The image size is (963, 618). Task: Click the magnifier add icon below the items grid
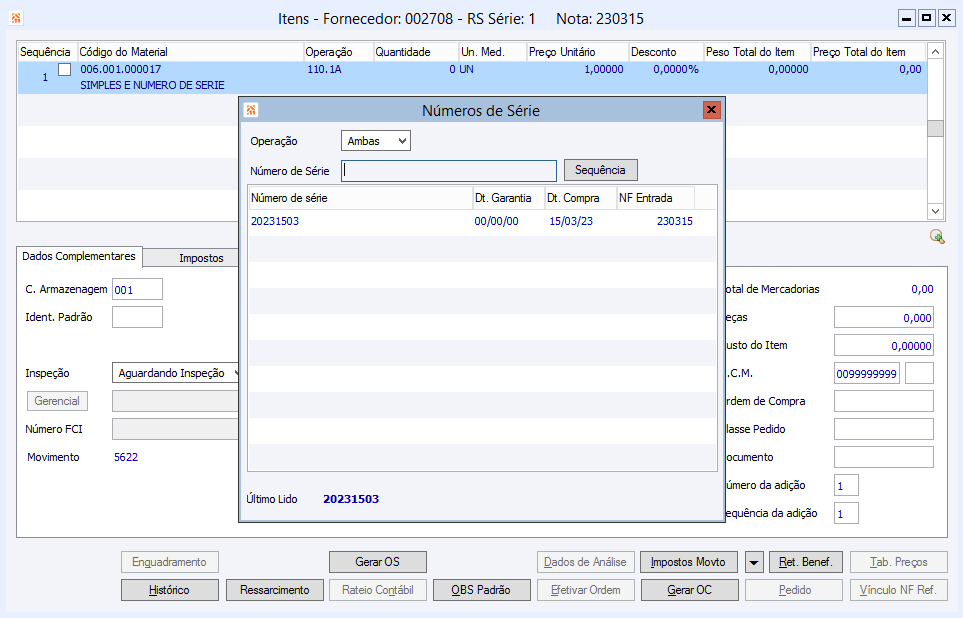click(937, 237)
